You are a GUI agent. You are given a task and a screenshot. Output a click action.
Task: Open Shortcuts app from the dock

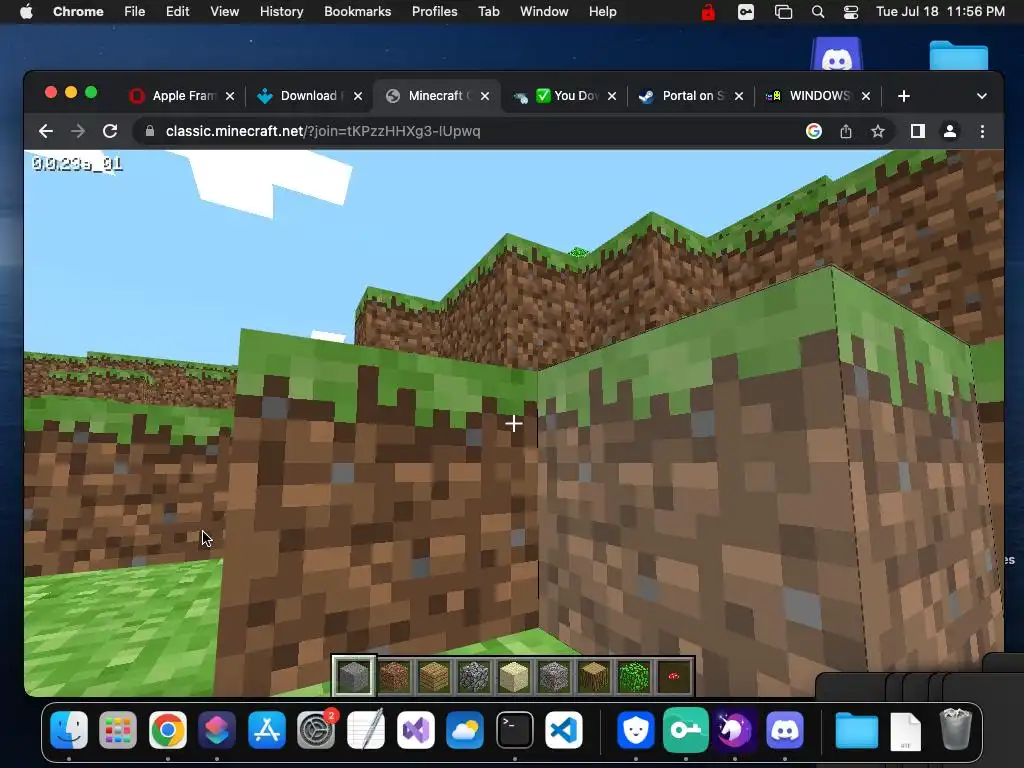217,730
